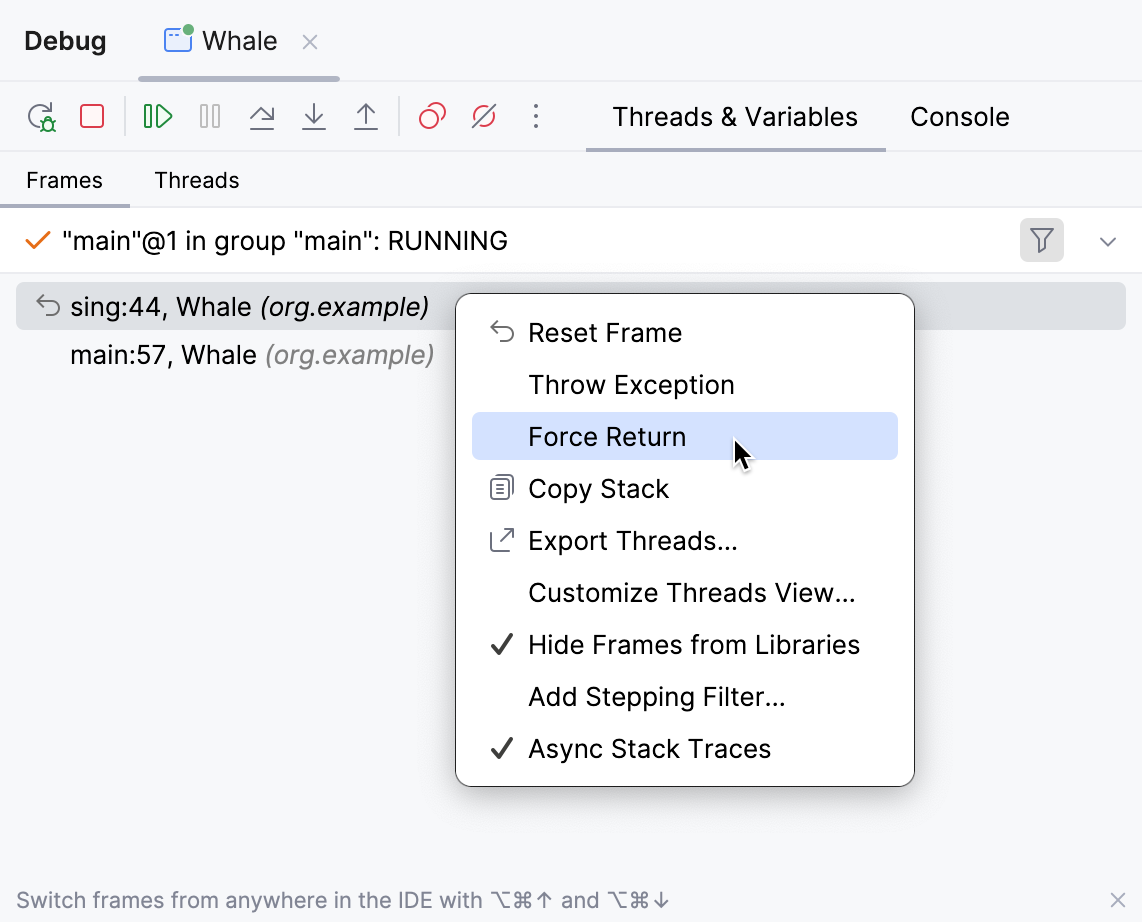Step out of the current frame
This screenshot has height=922, width=1142.
[366, 116]
